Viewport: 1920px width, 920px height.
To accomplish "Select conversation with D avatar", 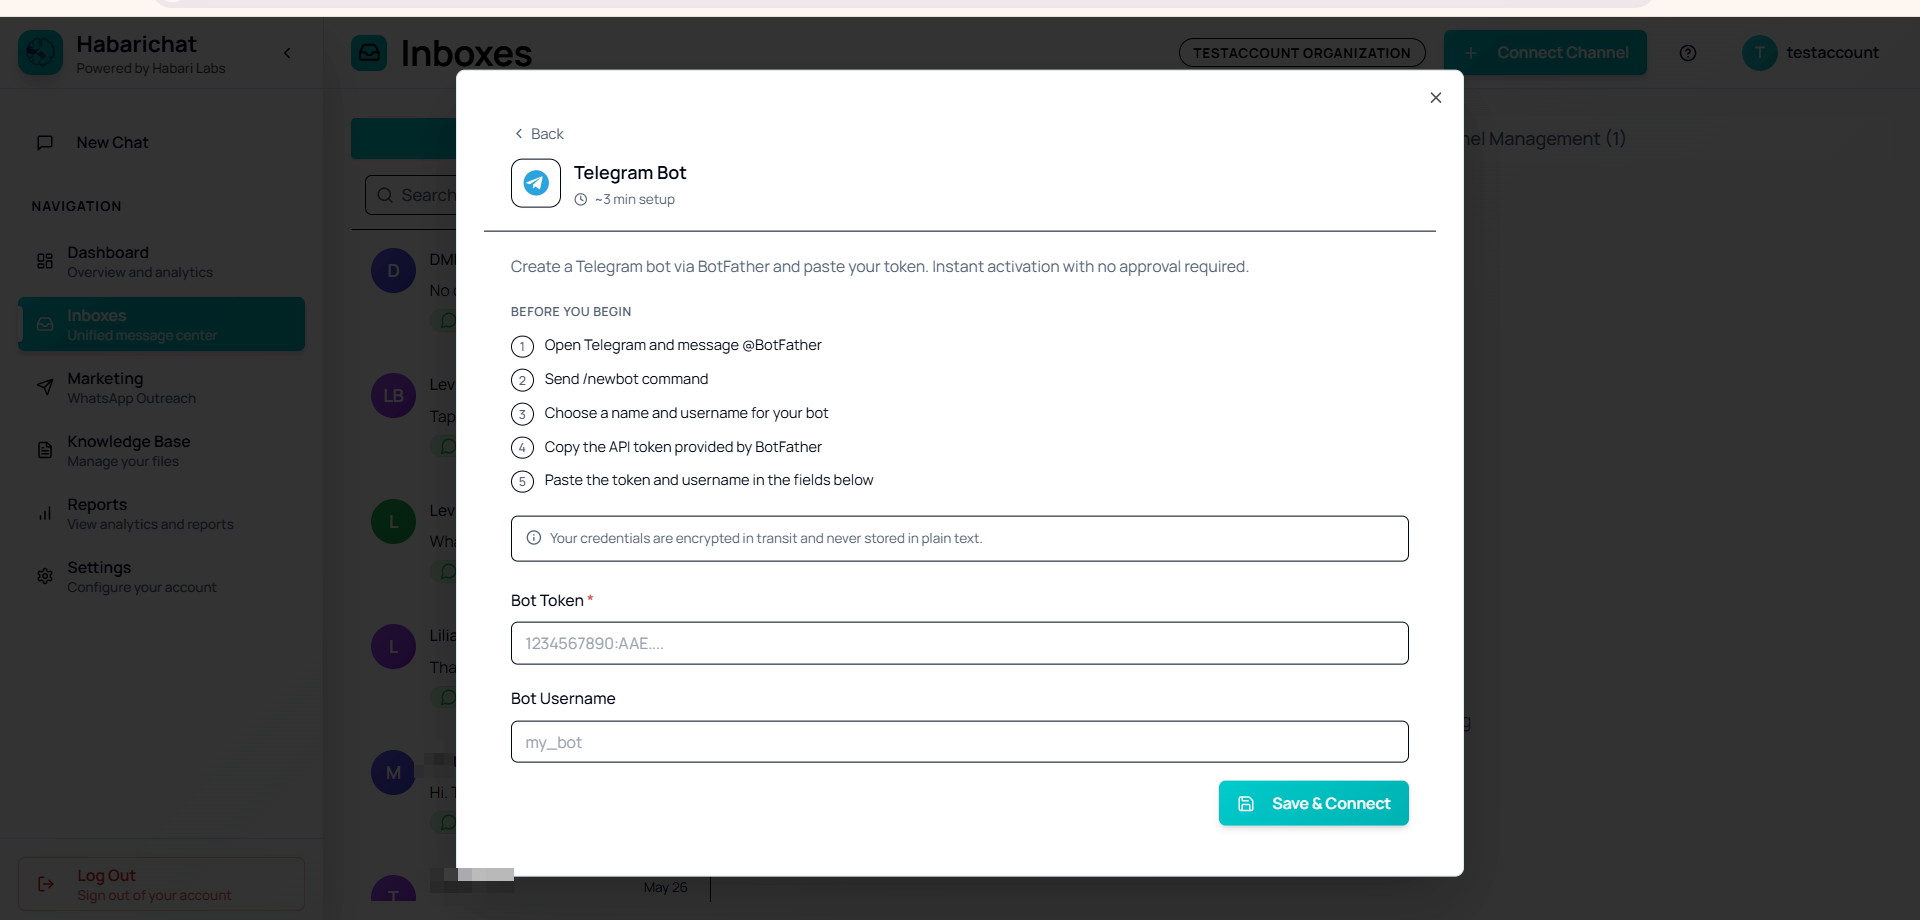I will [x=393, y=271].
